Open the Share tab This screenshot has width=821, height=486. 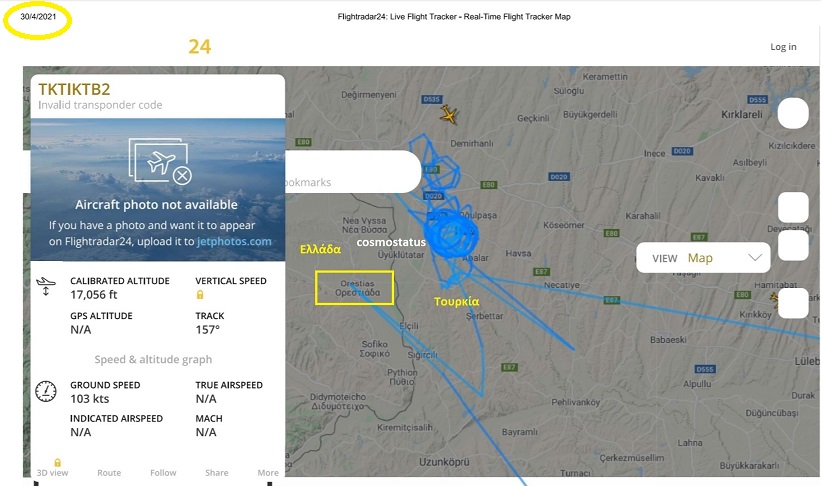[217, 472]
